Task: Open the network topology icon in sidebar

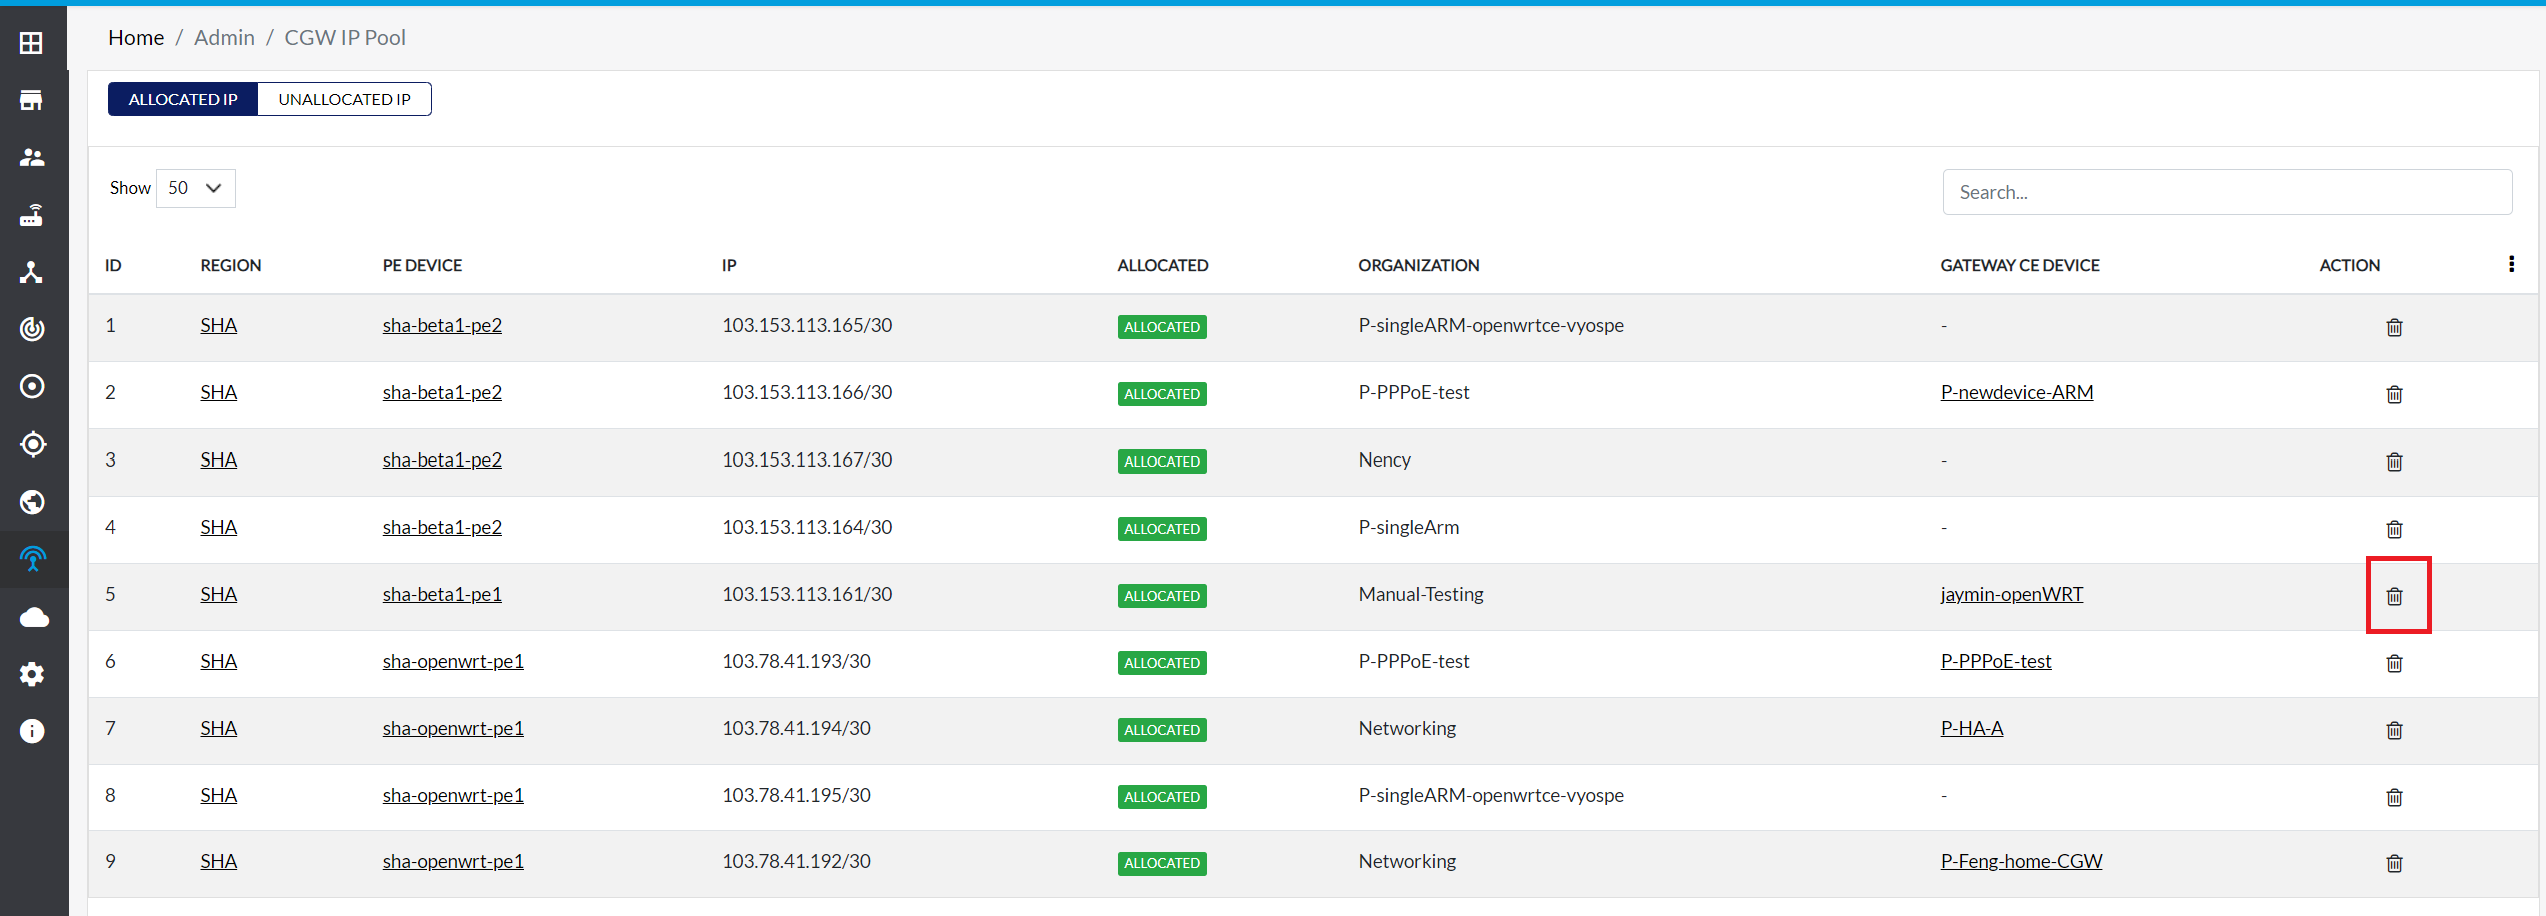Action: tap(32, 272)
